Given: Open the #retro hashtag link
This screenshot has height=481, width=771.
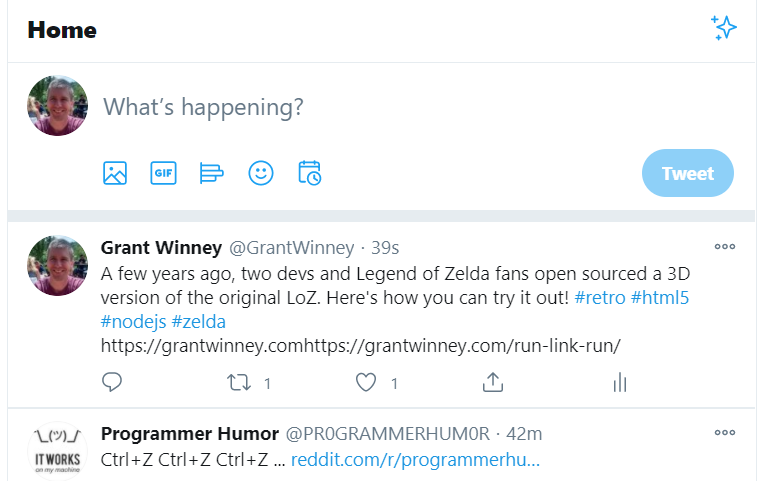Looking at the screenshot, I should point(600,298).
